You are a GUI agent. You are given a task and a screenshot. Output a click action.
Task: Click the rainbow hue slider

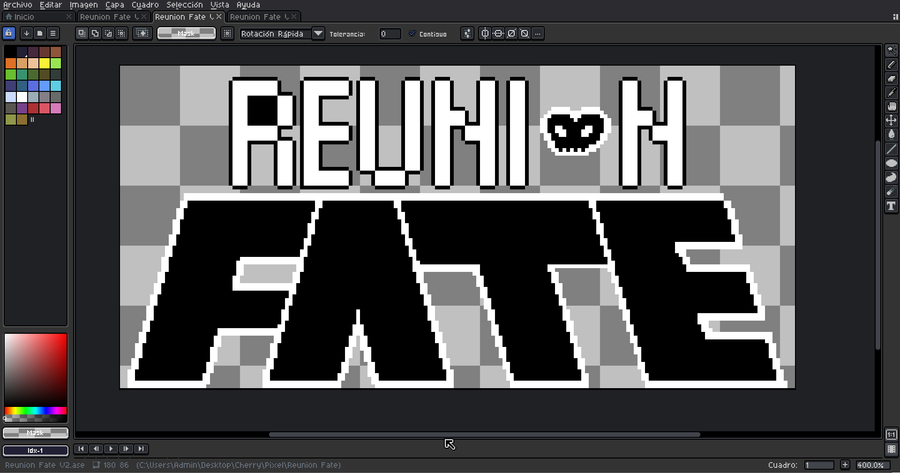click(36, 410)
